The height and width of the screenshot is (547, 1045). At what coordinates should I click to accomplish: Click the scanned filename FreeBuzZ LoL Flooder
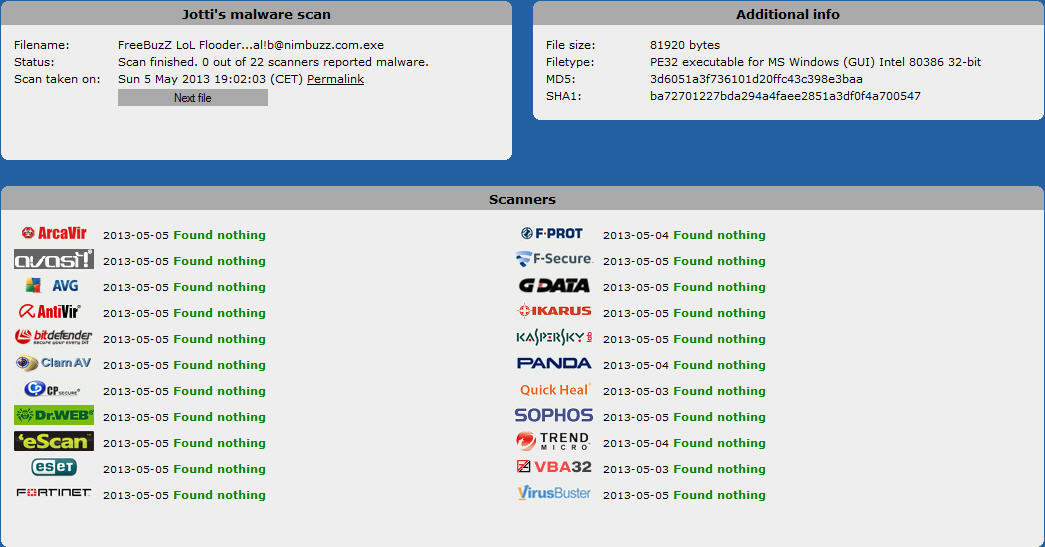tap(251, 45)
